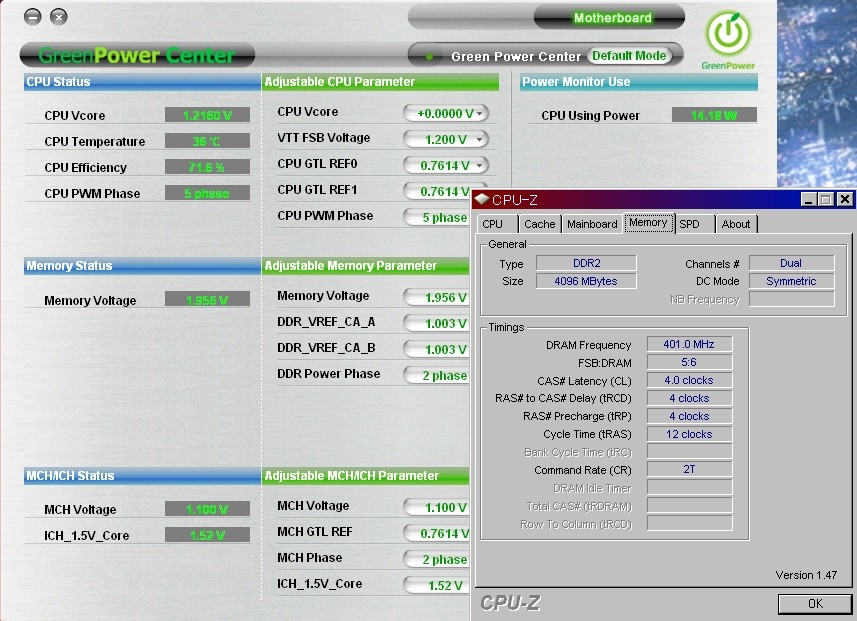Open the CPU GTL REF1 dropdown
The width and height of the screenshot is (857, 621).
(437, 191)
